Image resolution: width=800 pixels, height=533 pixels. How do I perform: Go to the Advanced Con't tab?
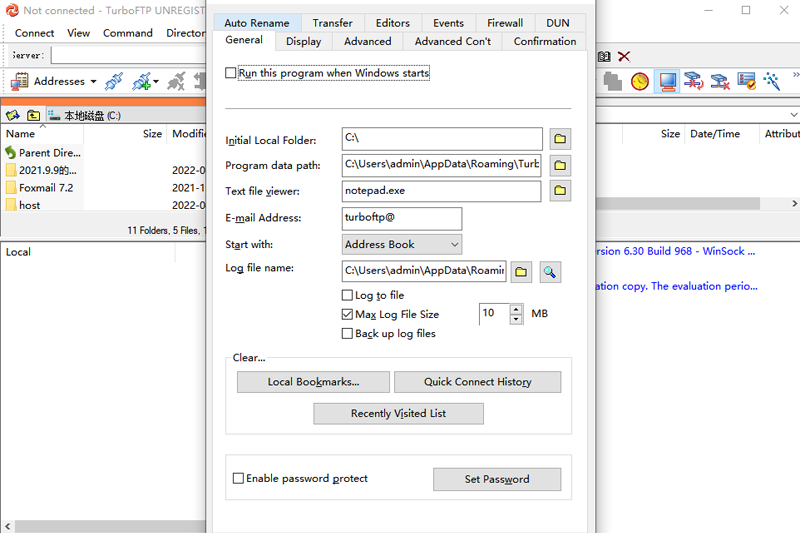pos(453,41)
